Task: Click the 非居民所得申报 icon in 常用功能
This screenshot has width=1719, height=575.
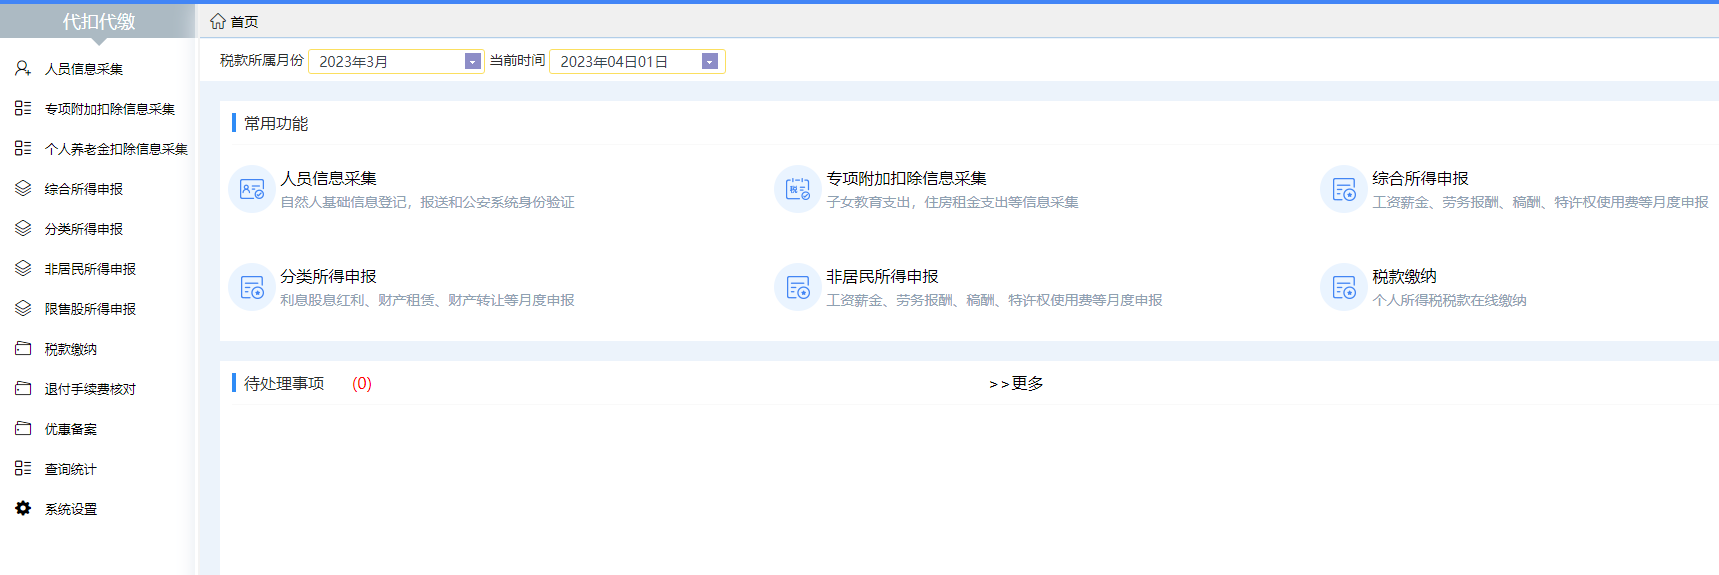Action: tap(797, 288)
